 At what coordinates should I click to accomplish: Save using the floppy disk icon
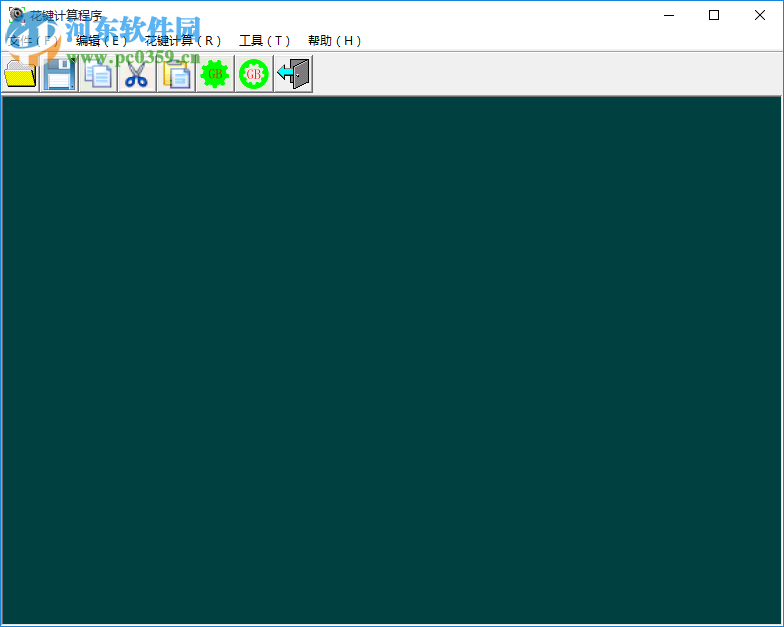coord(59,74)
